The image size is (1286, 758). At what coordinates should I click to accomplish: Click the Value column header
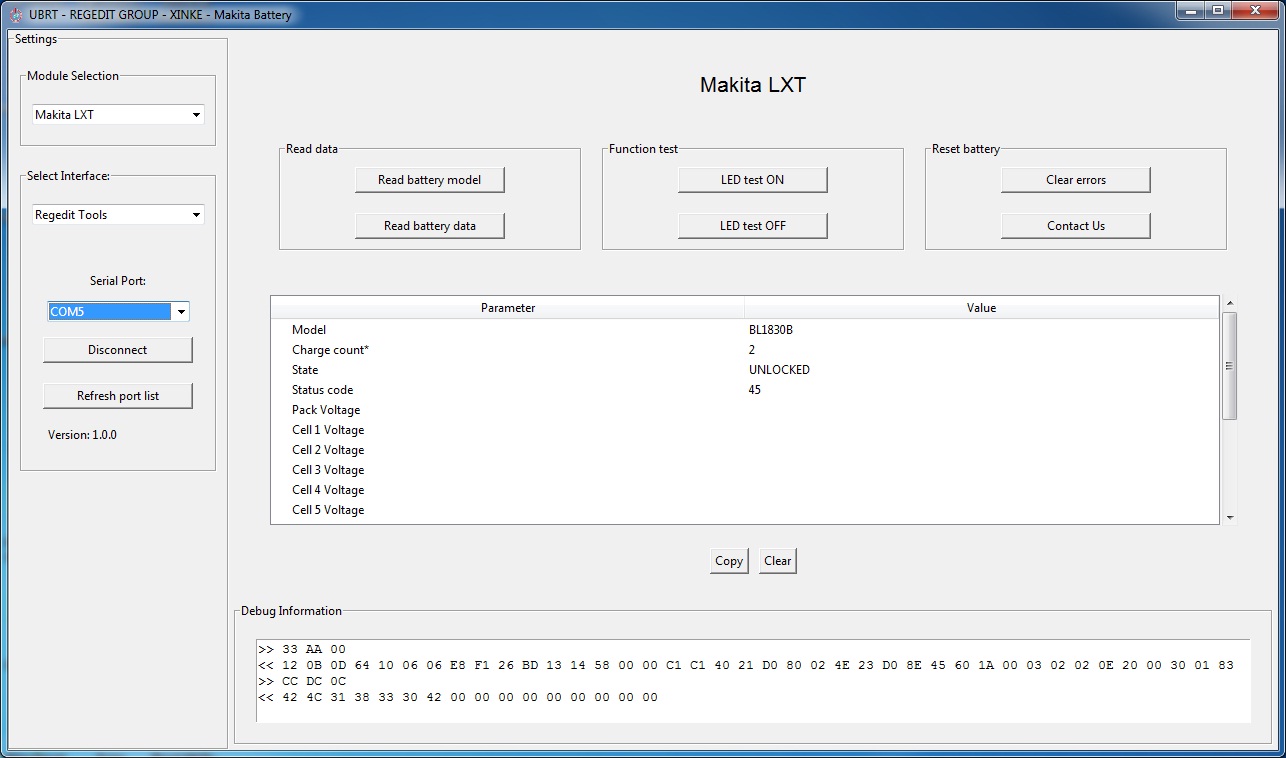(x=980, y=308)
